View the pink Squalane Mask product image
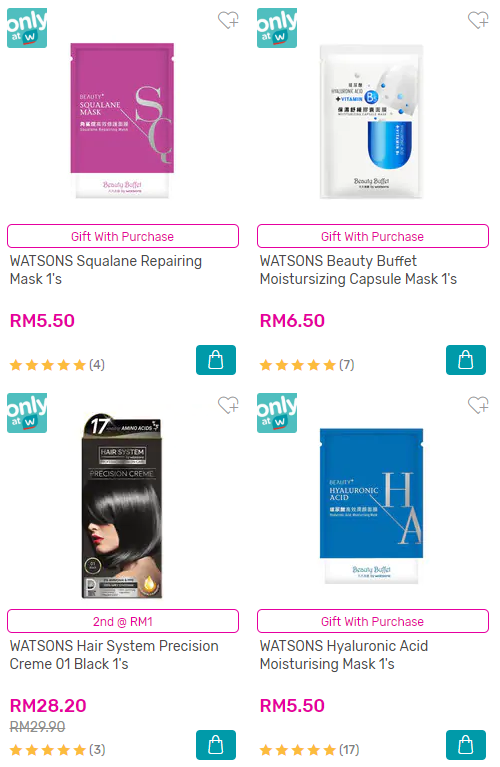Screen dimensions: 500x767 click(122, 120)
